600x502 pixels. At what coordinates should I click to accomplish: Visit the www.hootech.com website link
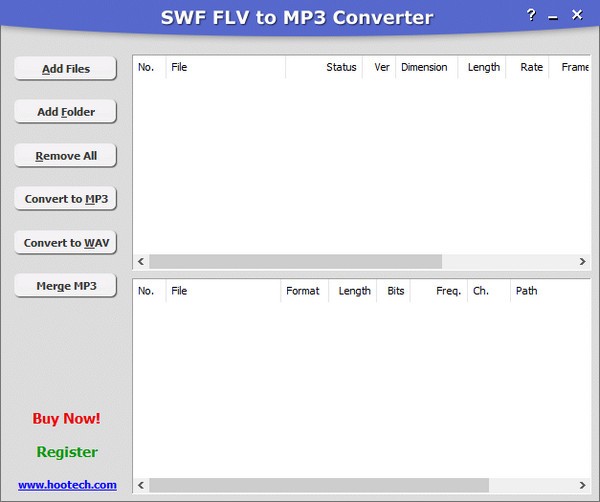pos(67,485)
